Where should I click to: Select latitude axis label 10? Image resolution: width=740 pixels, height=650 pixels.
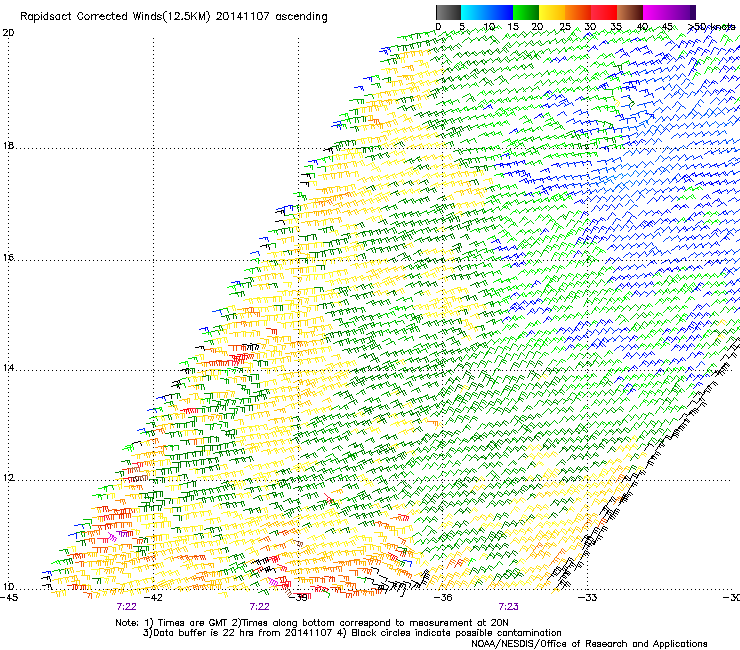click(8, 587)
